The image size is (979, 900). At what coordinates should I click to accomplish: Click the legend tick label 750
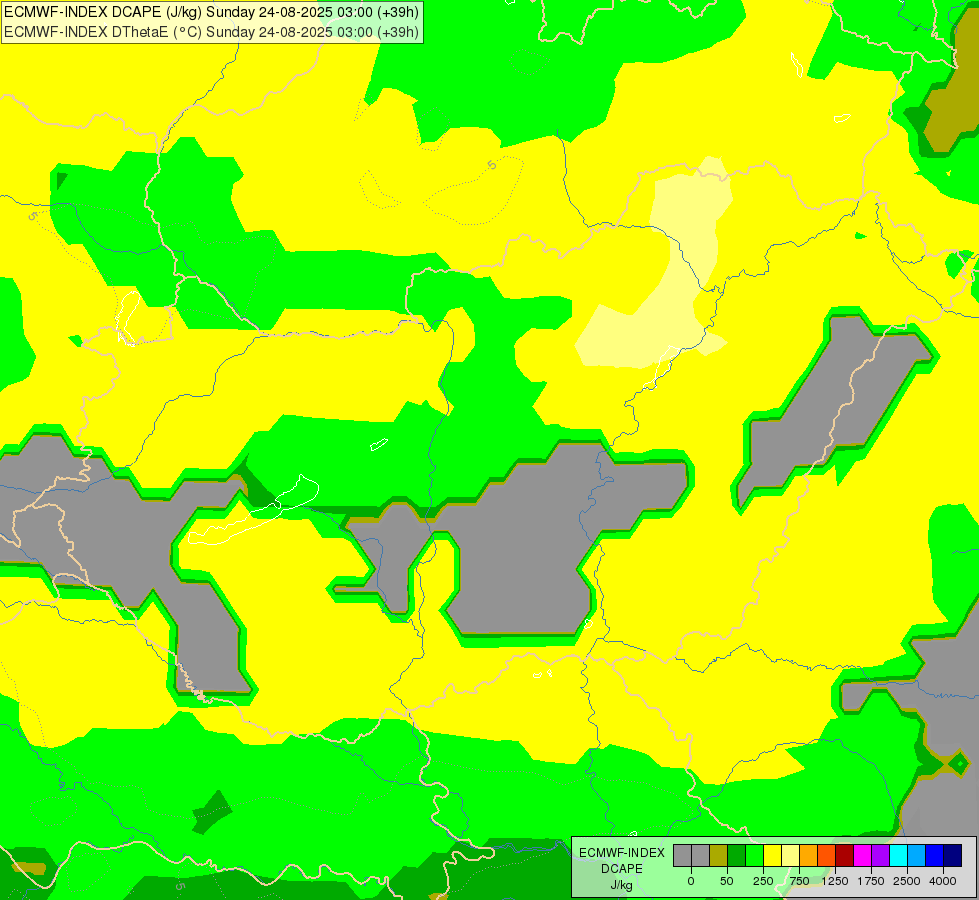pos(799,881)
